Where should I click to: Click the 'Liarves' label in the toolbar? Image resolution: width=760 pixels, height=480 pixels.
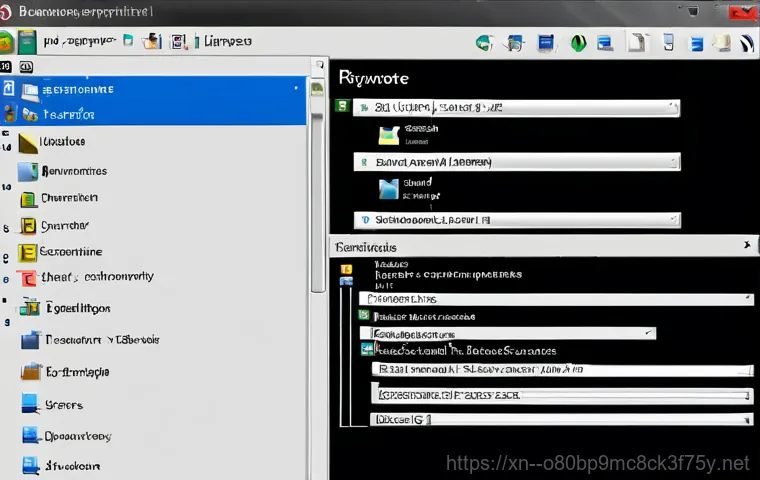(228, 42)
